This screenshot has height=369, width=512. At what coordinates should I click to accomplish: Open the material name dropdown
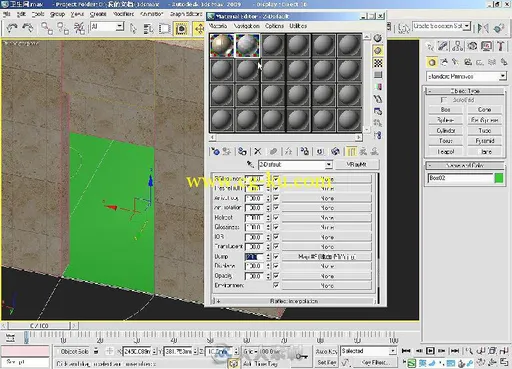point(329,164)
